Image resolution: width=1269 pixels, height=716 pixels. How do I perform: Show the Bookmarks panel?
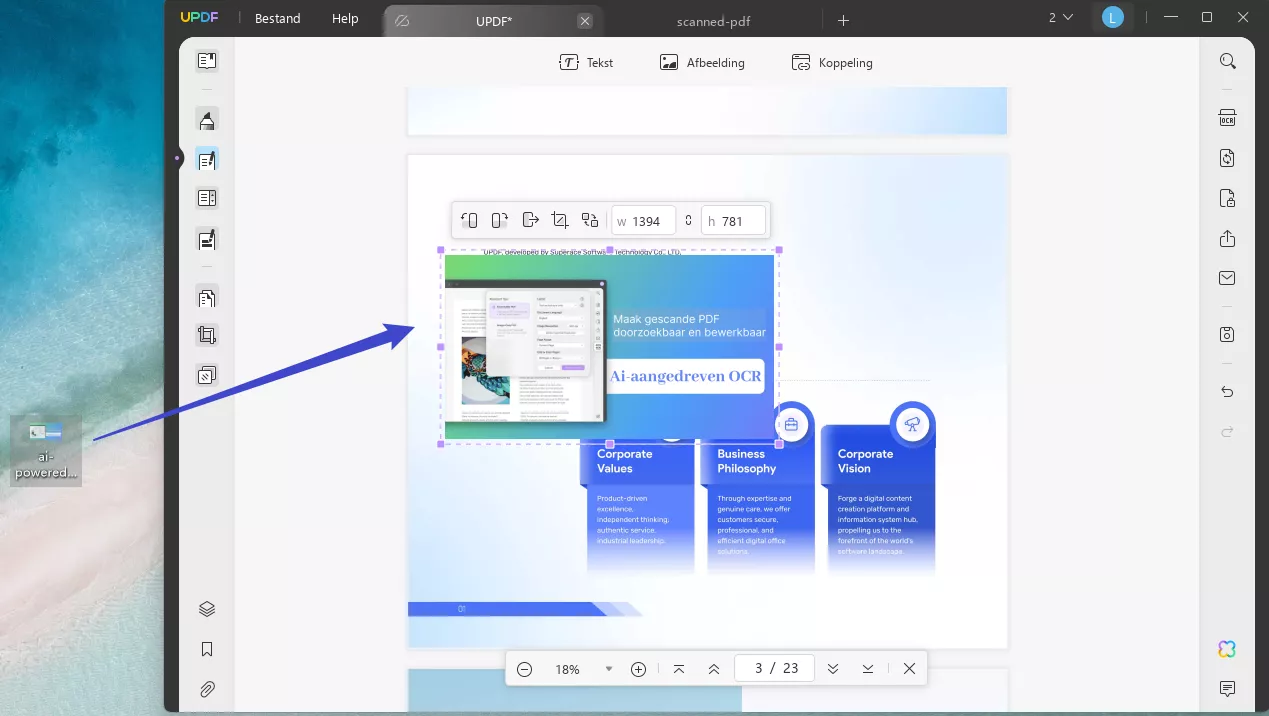[207, 649]
